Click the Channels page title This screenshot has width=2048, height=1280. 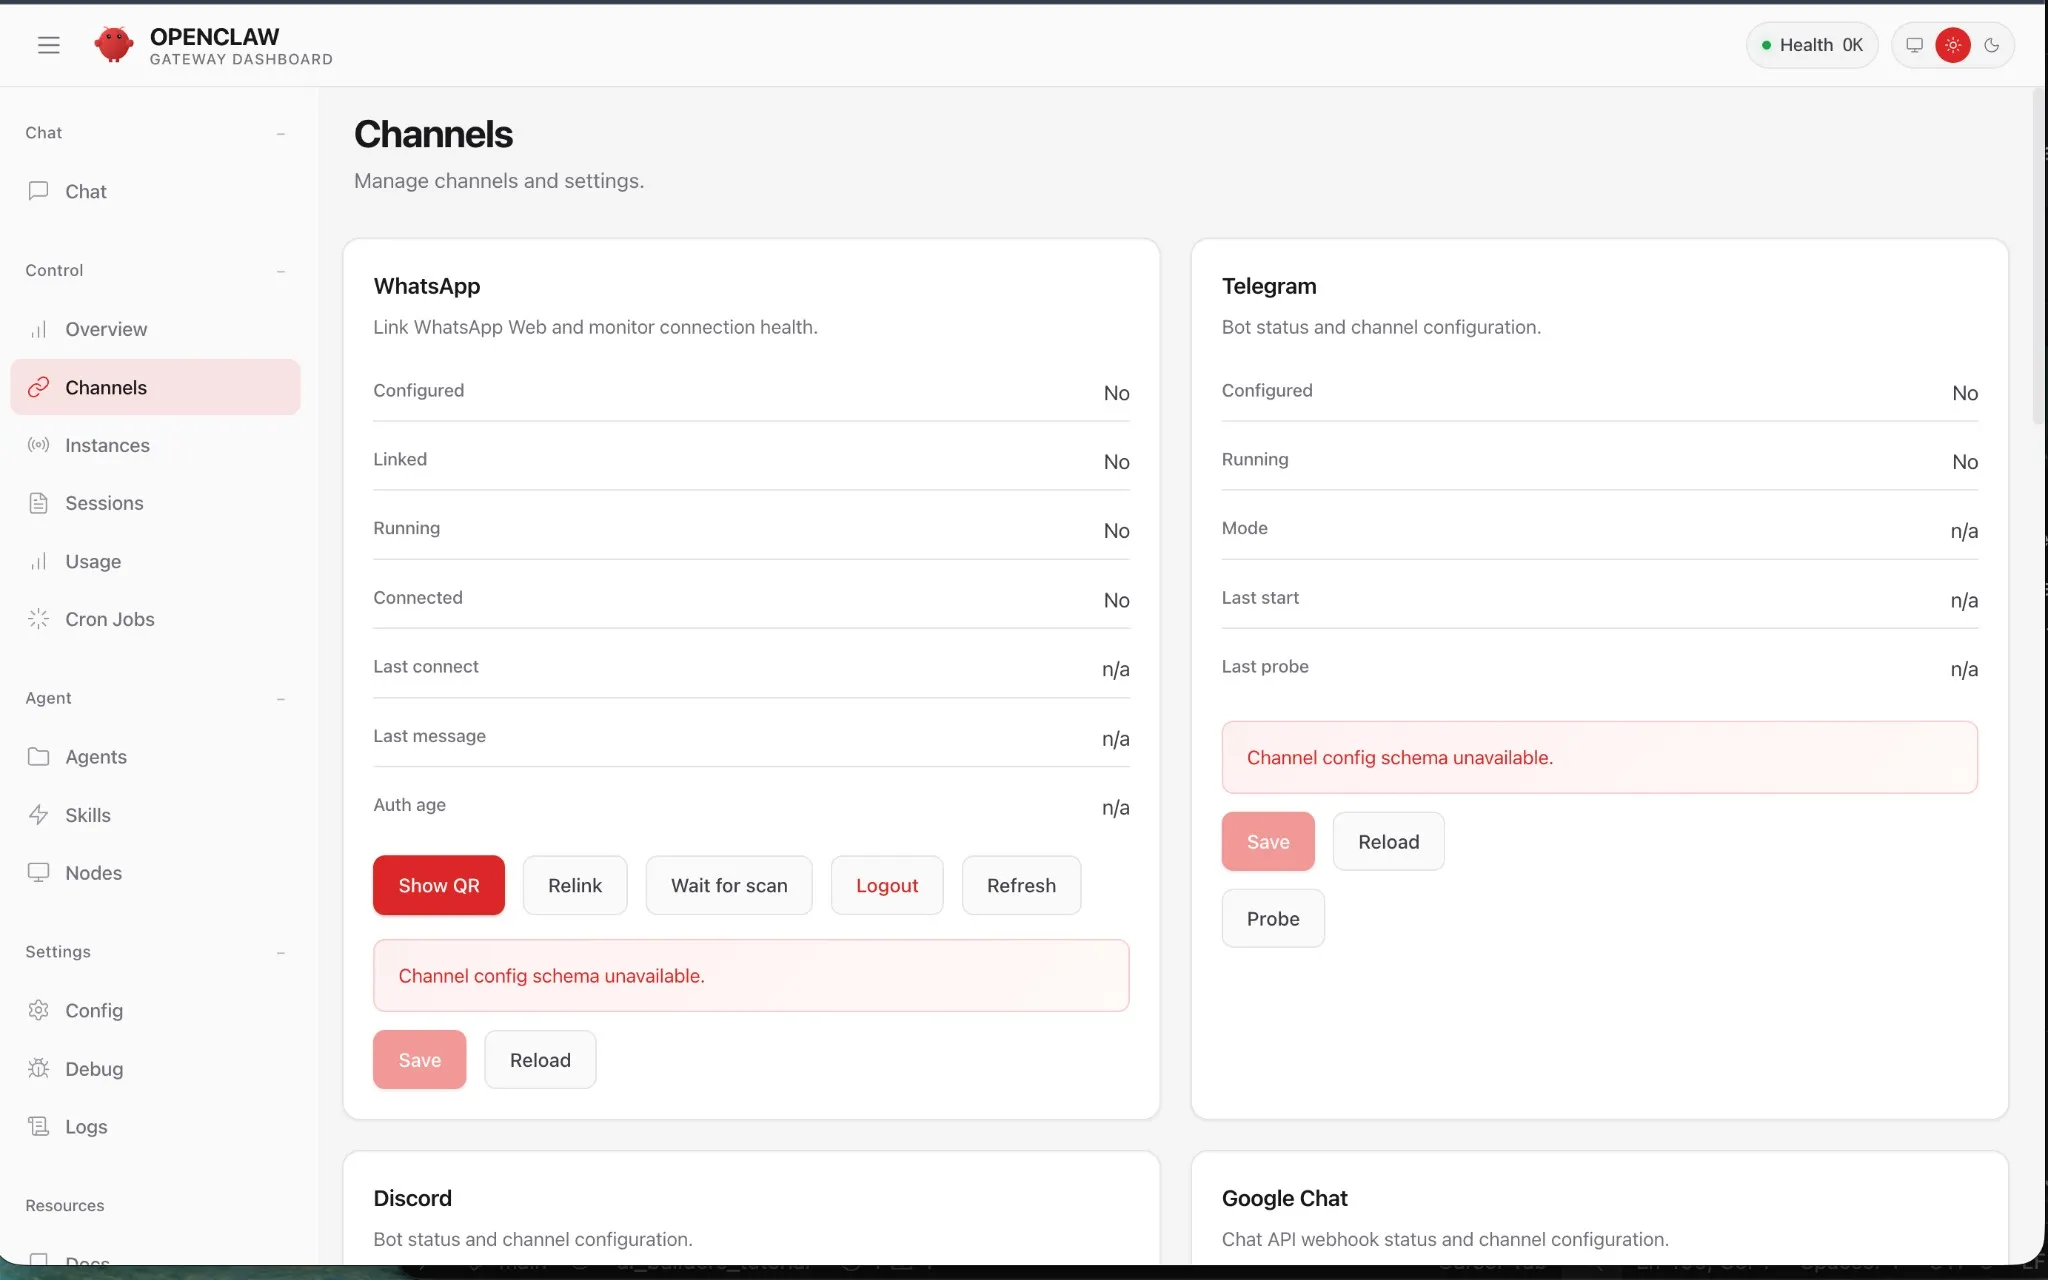coord(433,134)
